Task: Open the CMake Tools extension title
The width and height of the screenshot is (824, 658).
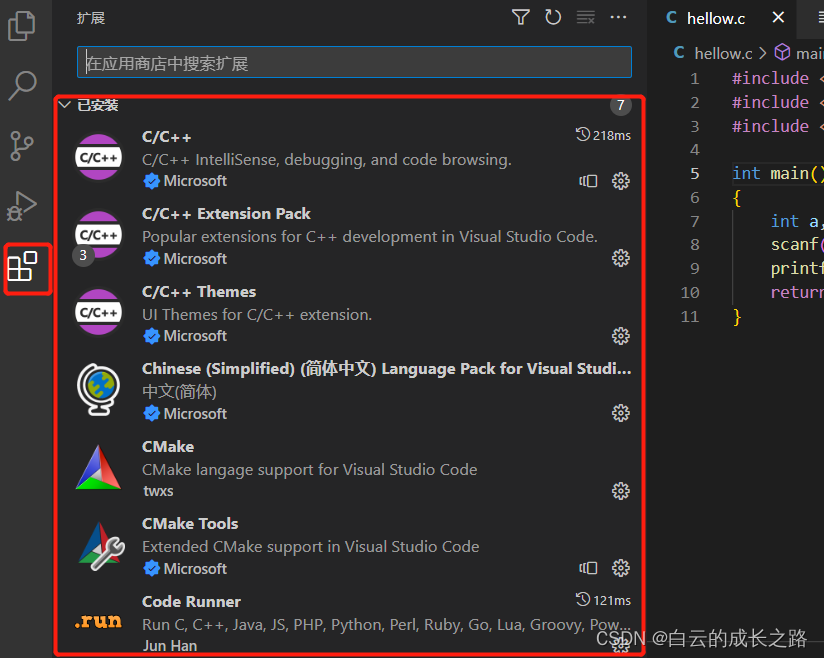Action: (190, 524)
